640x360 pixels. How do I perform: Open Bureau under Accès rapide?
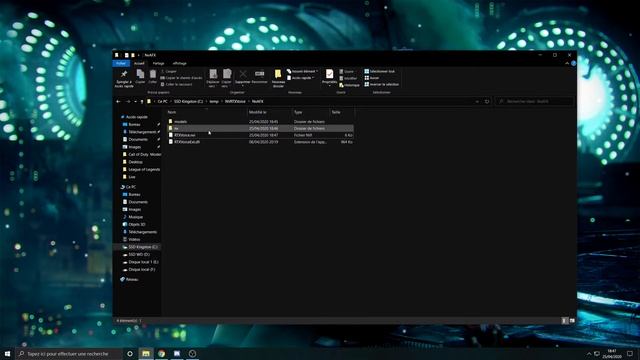coord(134,124)
